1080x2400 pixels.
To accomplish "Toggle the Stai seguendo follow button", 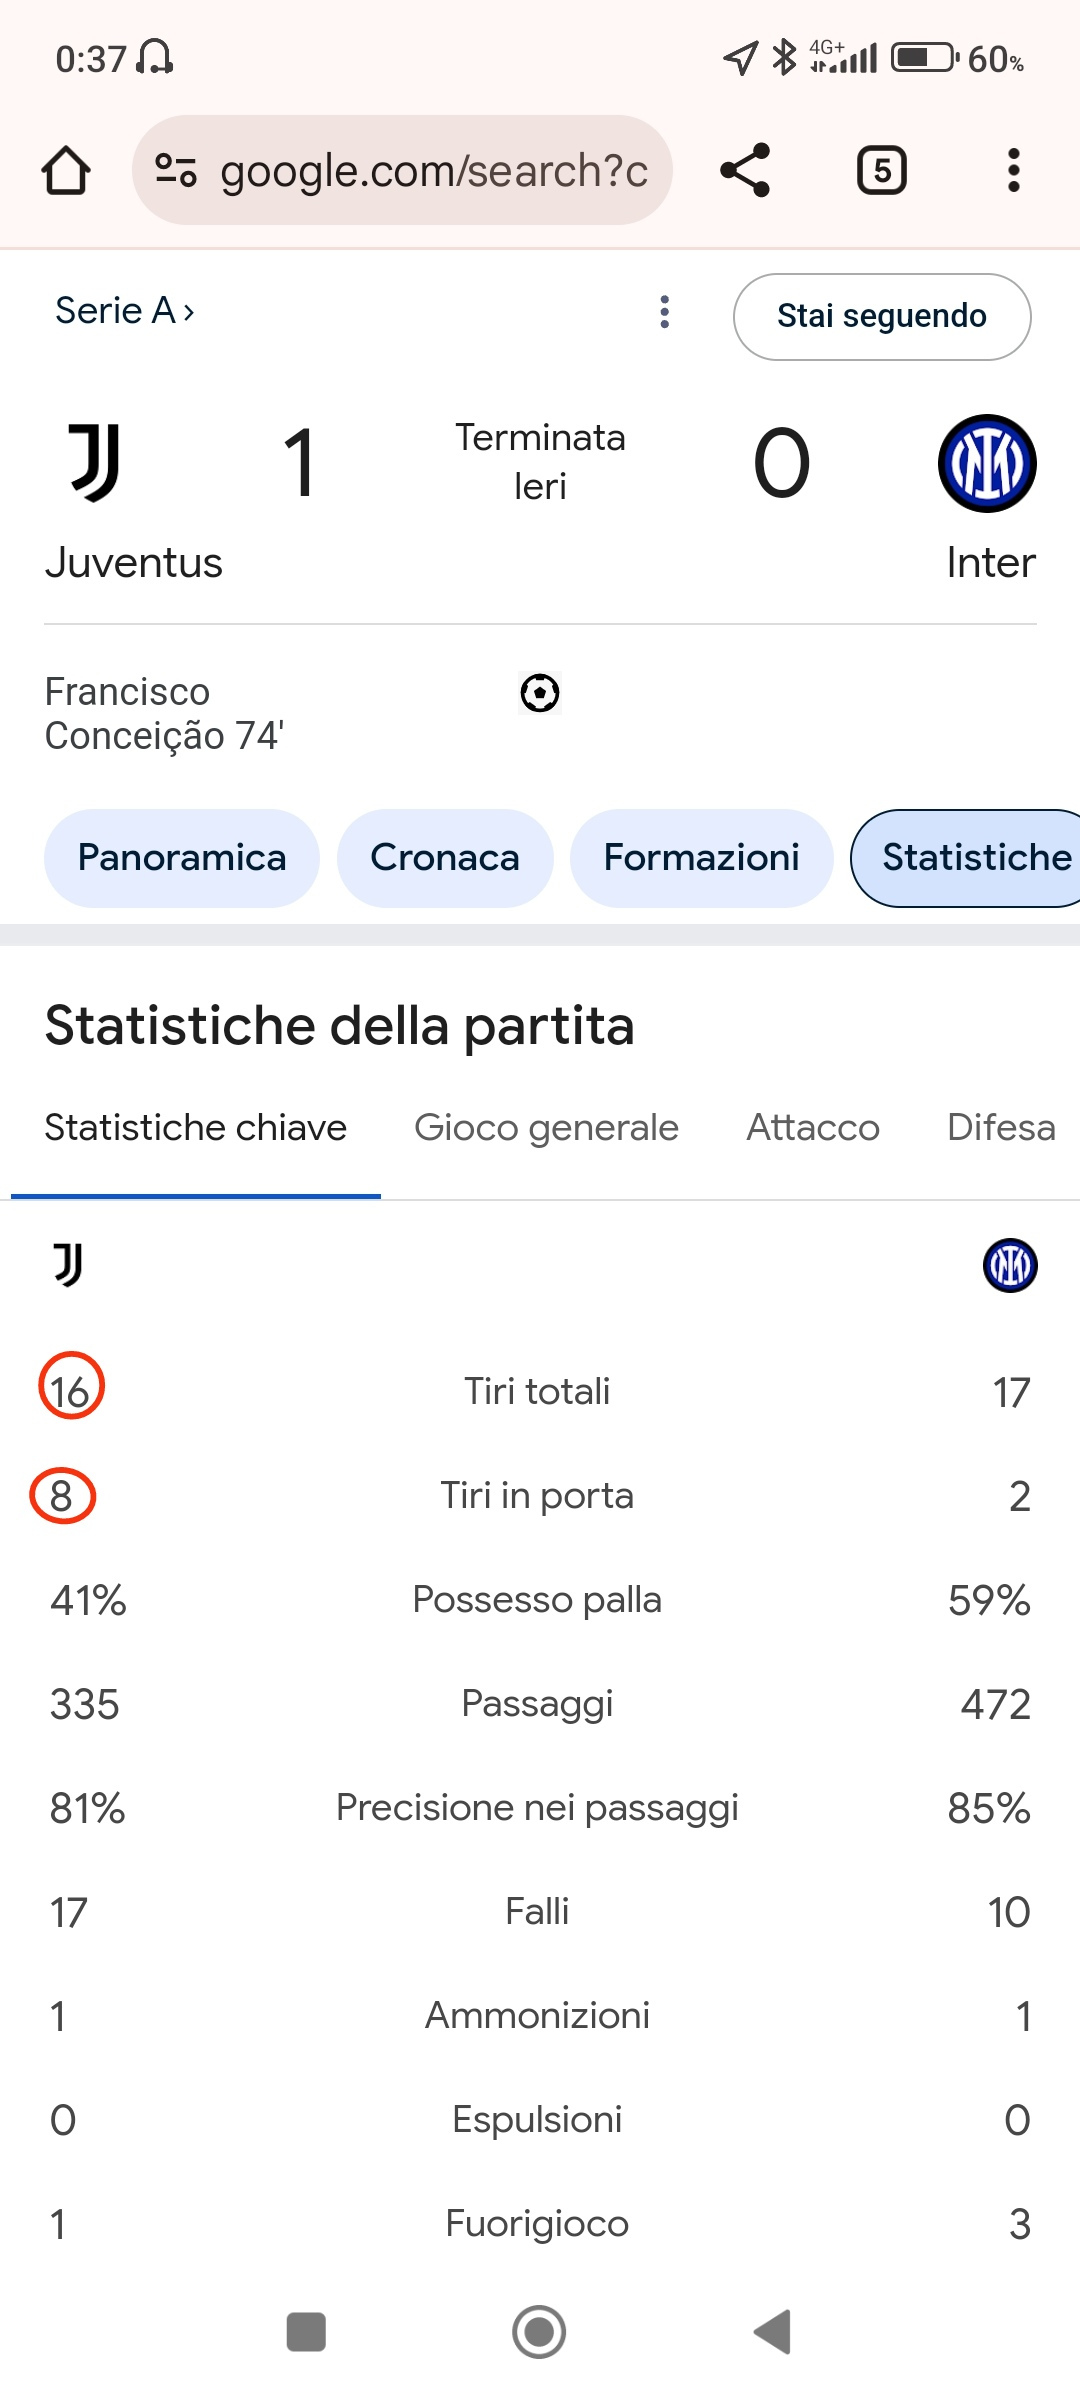I will (882, 316).
